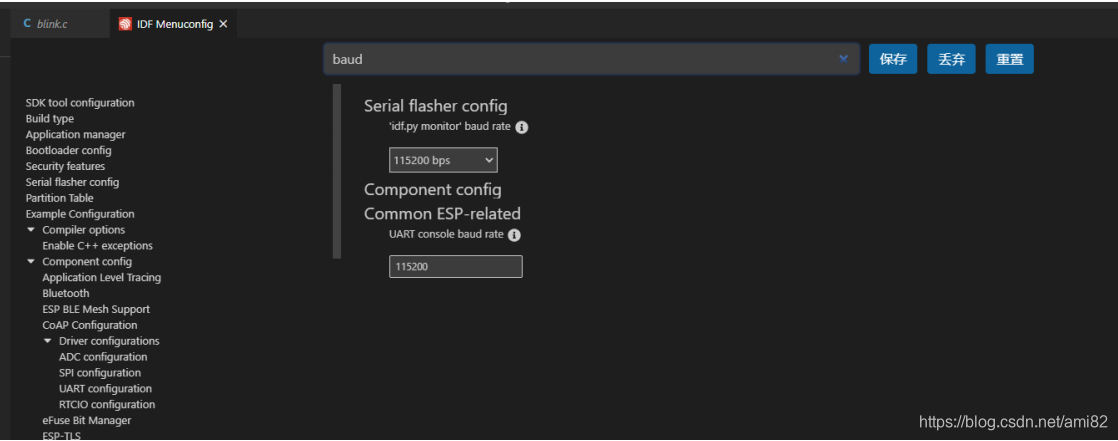Collapse the Compiler options arrow
The width and height of the screenshot is (1118, 441).
31,229
